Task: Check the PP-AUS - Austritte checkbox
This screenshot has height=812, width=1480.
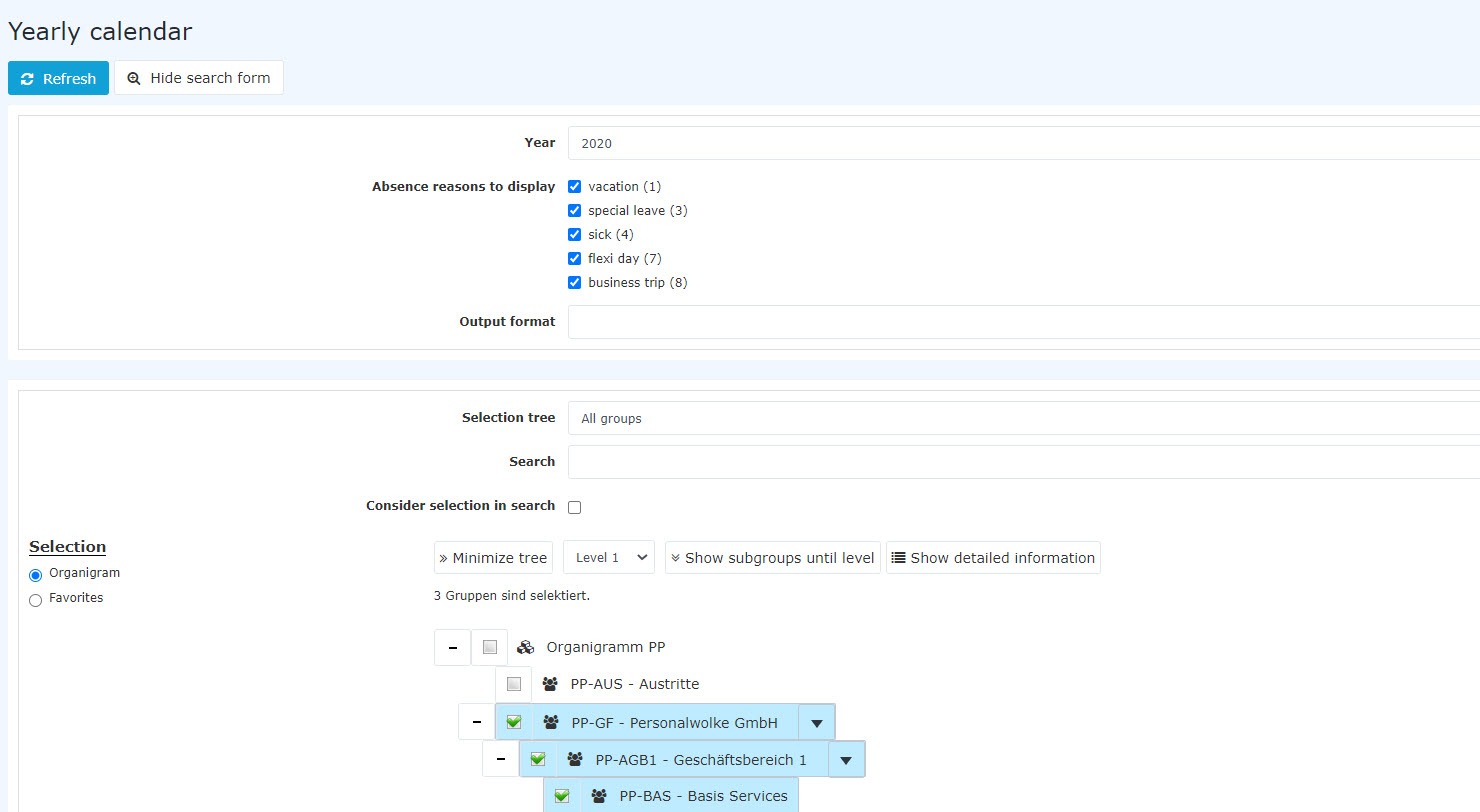Action: coord(514,684)
